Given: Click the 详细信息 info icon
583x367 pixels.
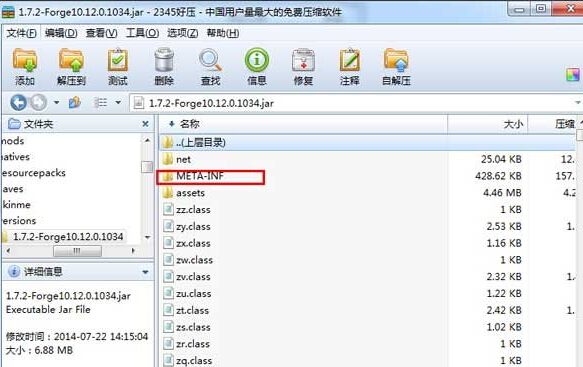Looking at the screenshot, I should (x=14, y=272).
